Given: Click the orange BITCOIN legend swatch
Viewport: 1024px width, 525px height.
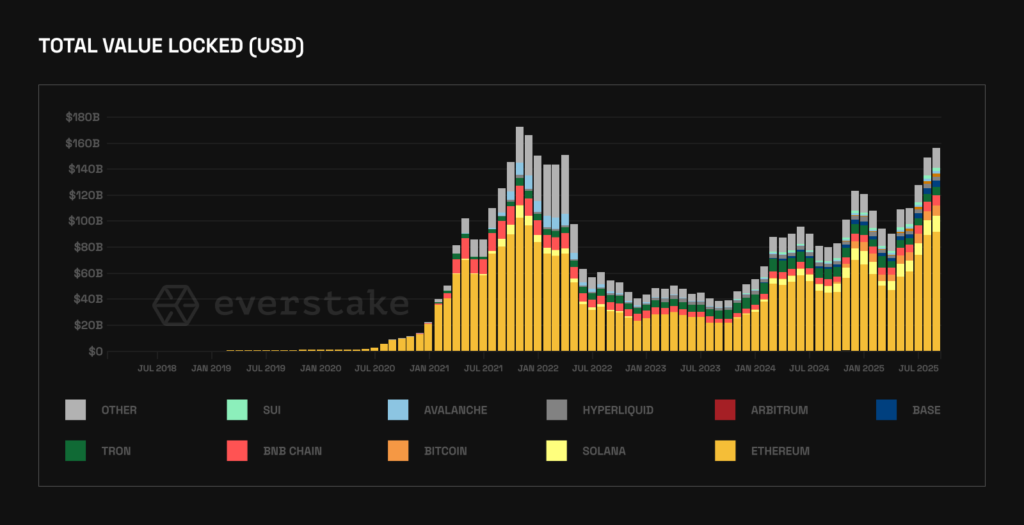Looking at the screenshot, I should (x=398, y=451).
